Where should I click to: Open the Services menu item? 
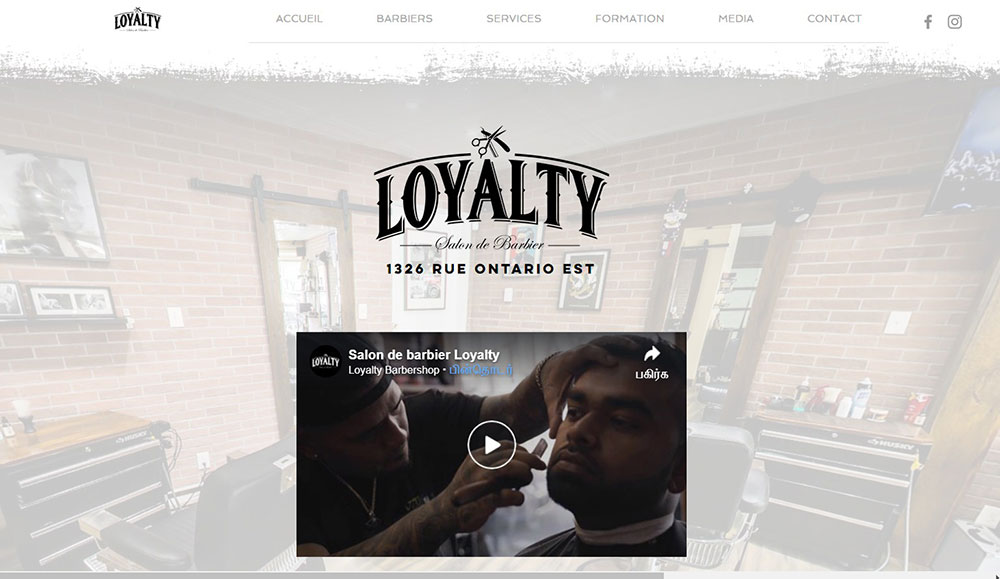(513, 18)
